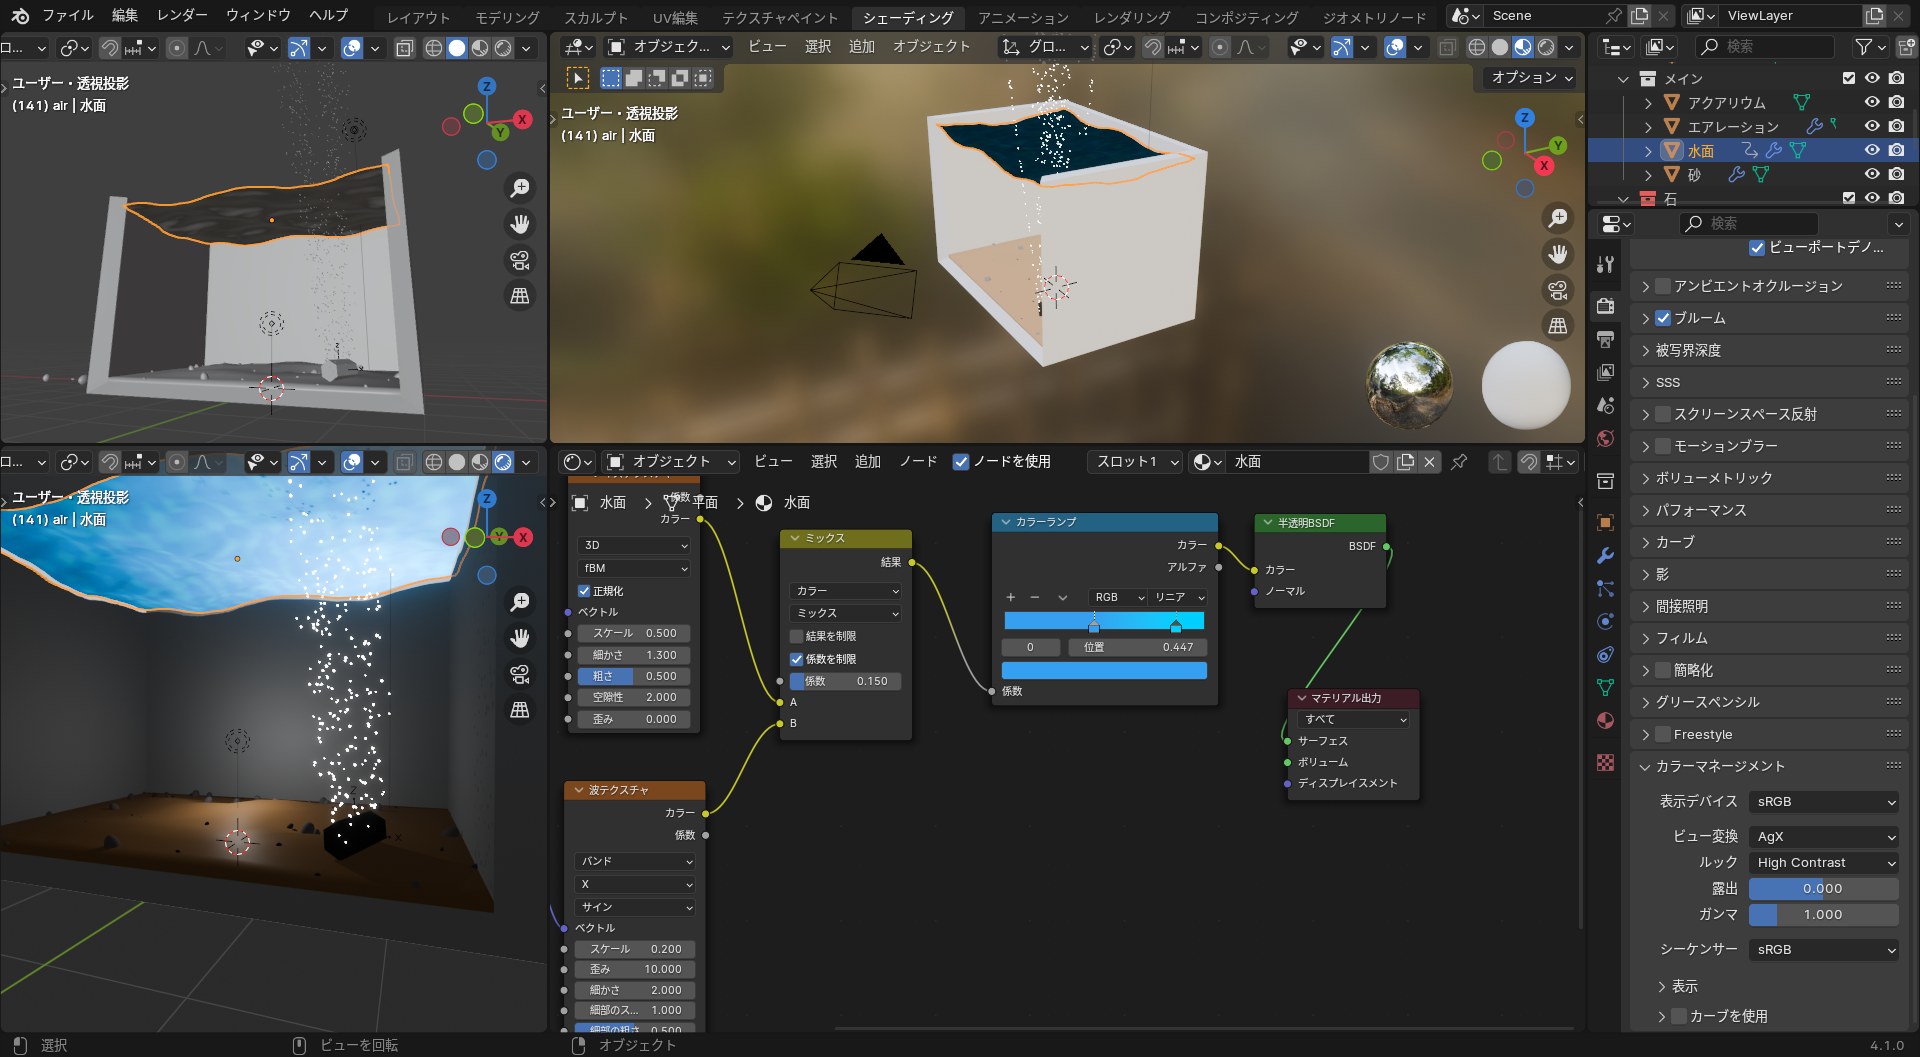Exclude メイン collection from view layer
The image size is (1920, 1057).
pyautogui.click(x=1849, y=78)
